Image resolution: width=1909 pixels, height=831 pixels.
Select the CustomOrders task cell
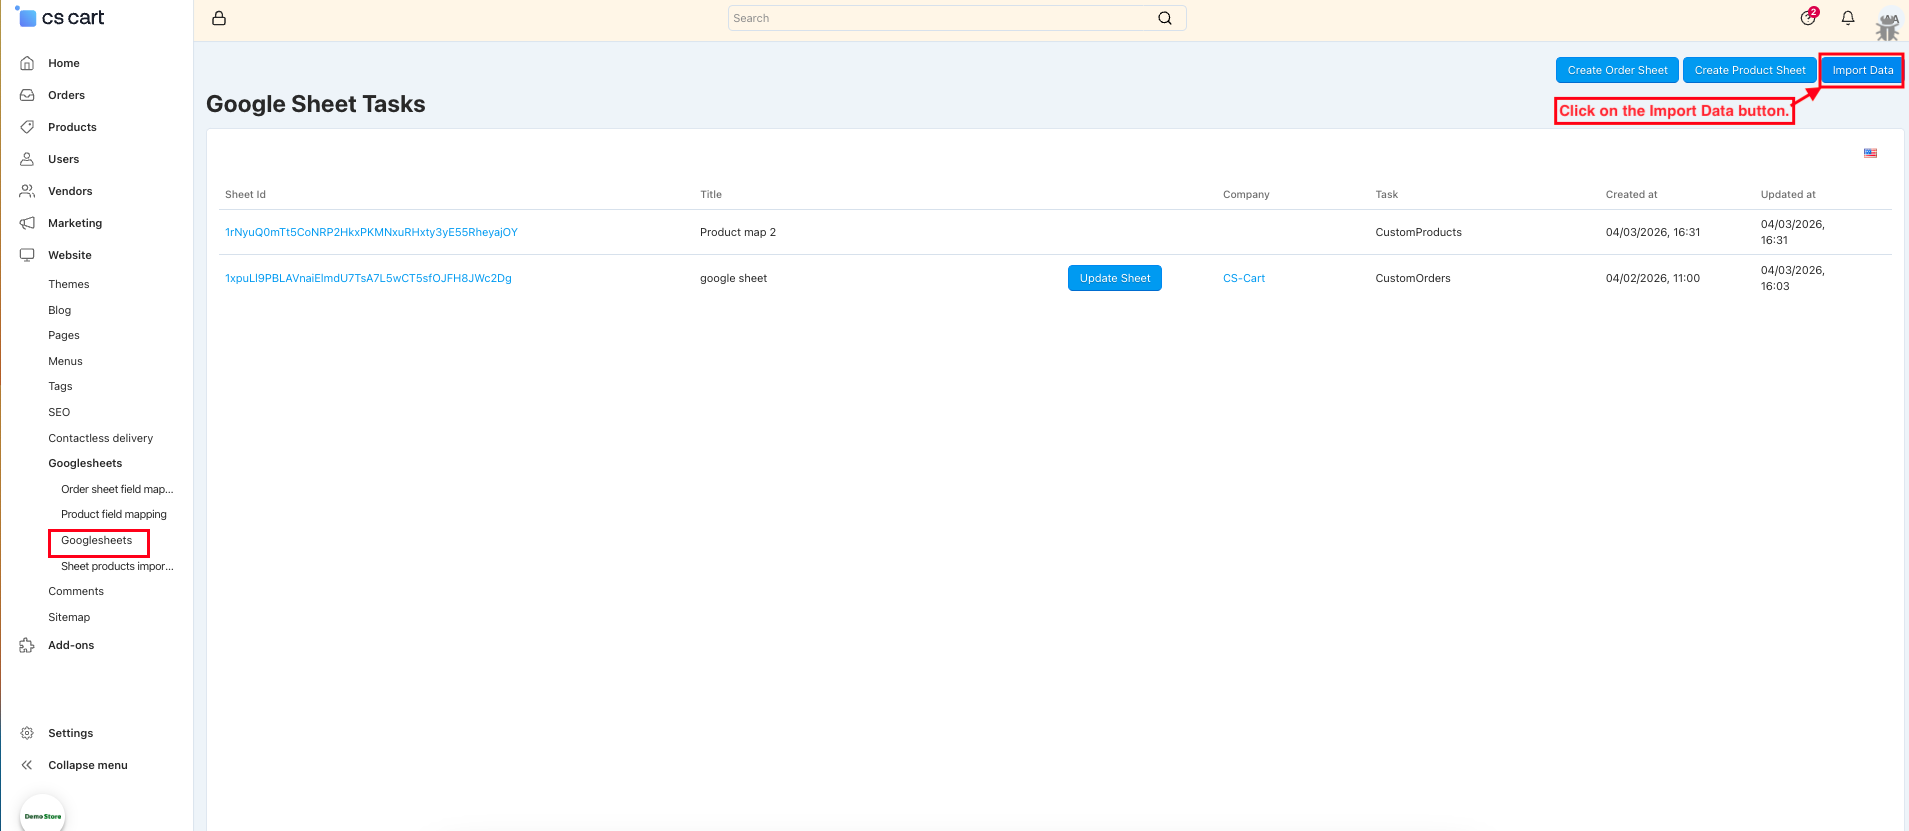point(1413,278)
